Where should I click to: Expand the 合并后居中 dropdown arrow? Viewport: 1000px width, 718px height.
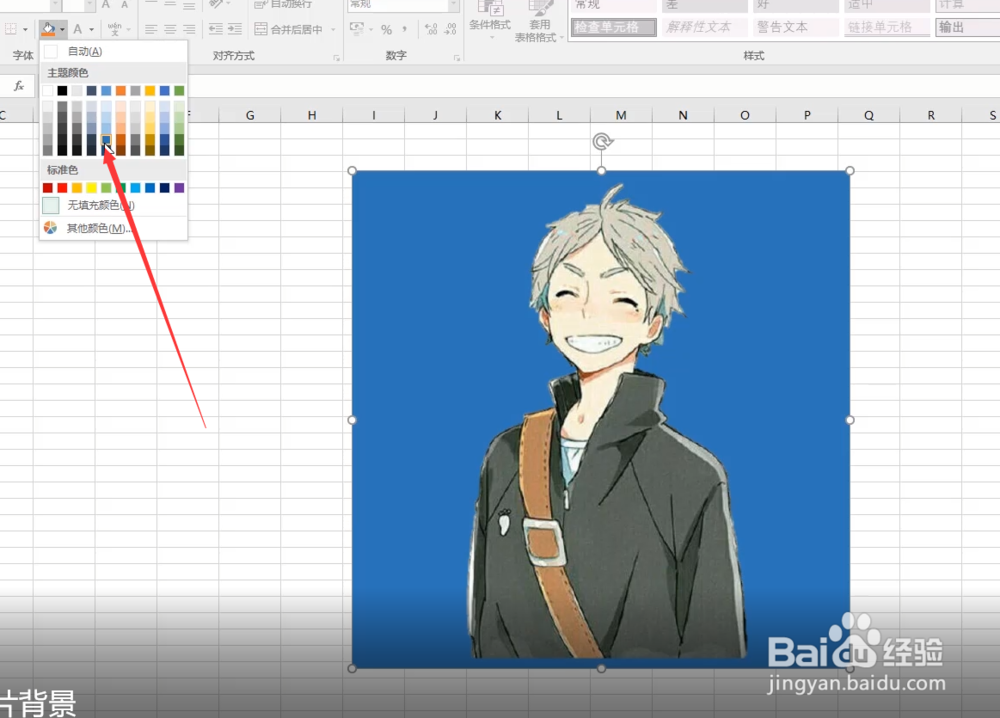[333, 29]
